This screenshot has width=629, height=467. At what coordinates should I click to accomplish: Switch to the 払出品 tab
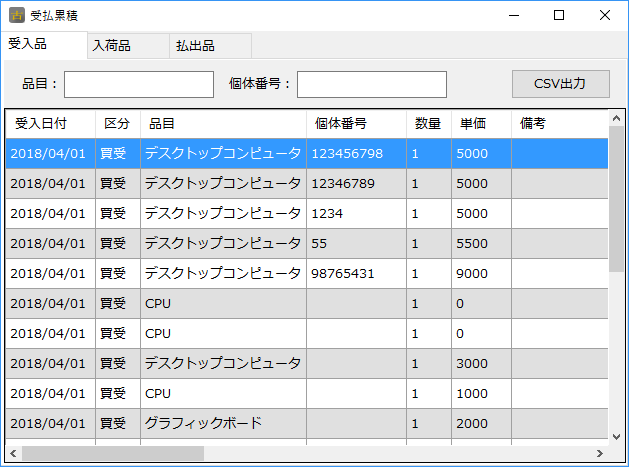click(195, 46)
